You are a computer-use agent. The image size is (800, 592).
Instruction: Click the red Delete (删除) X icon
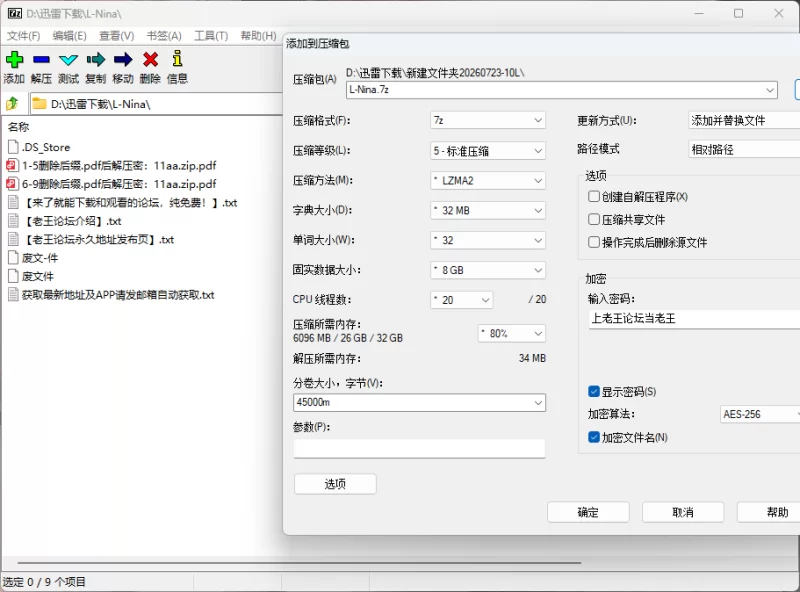tap(151, 59)
